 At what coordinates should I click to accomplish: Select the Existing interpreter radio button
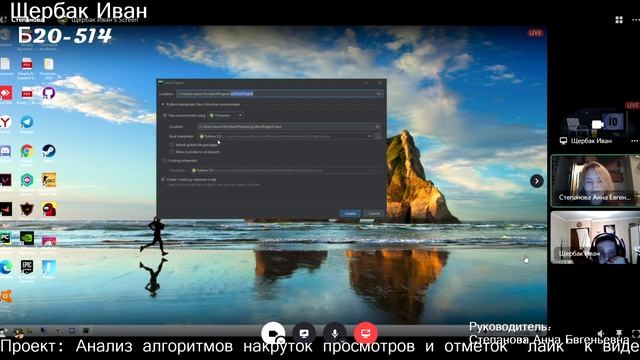(x=165, y=161)
